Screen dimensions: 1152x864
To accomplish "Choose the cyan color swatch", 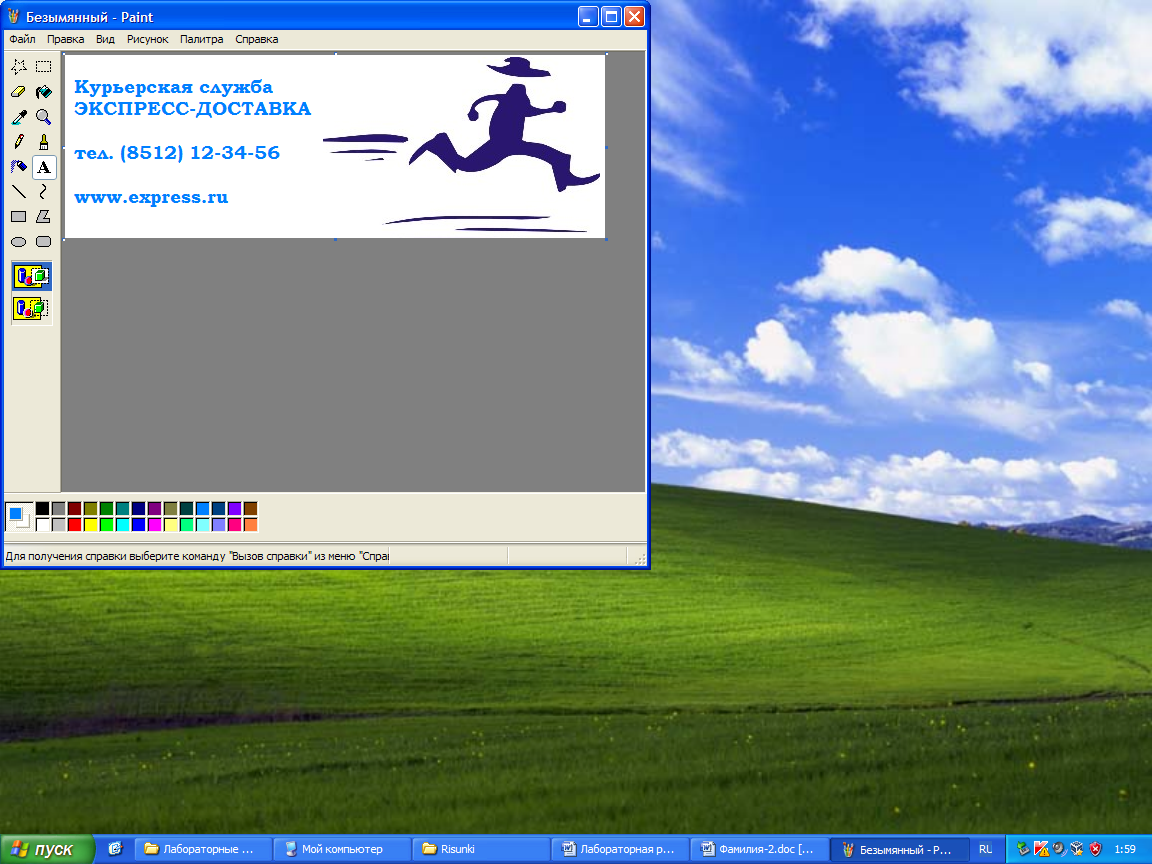I will click(123, 525).
